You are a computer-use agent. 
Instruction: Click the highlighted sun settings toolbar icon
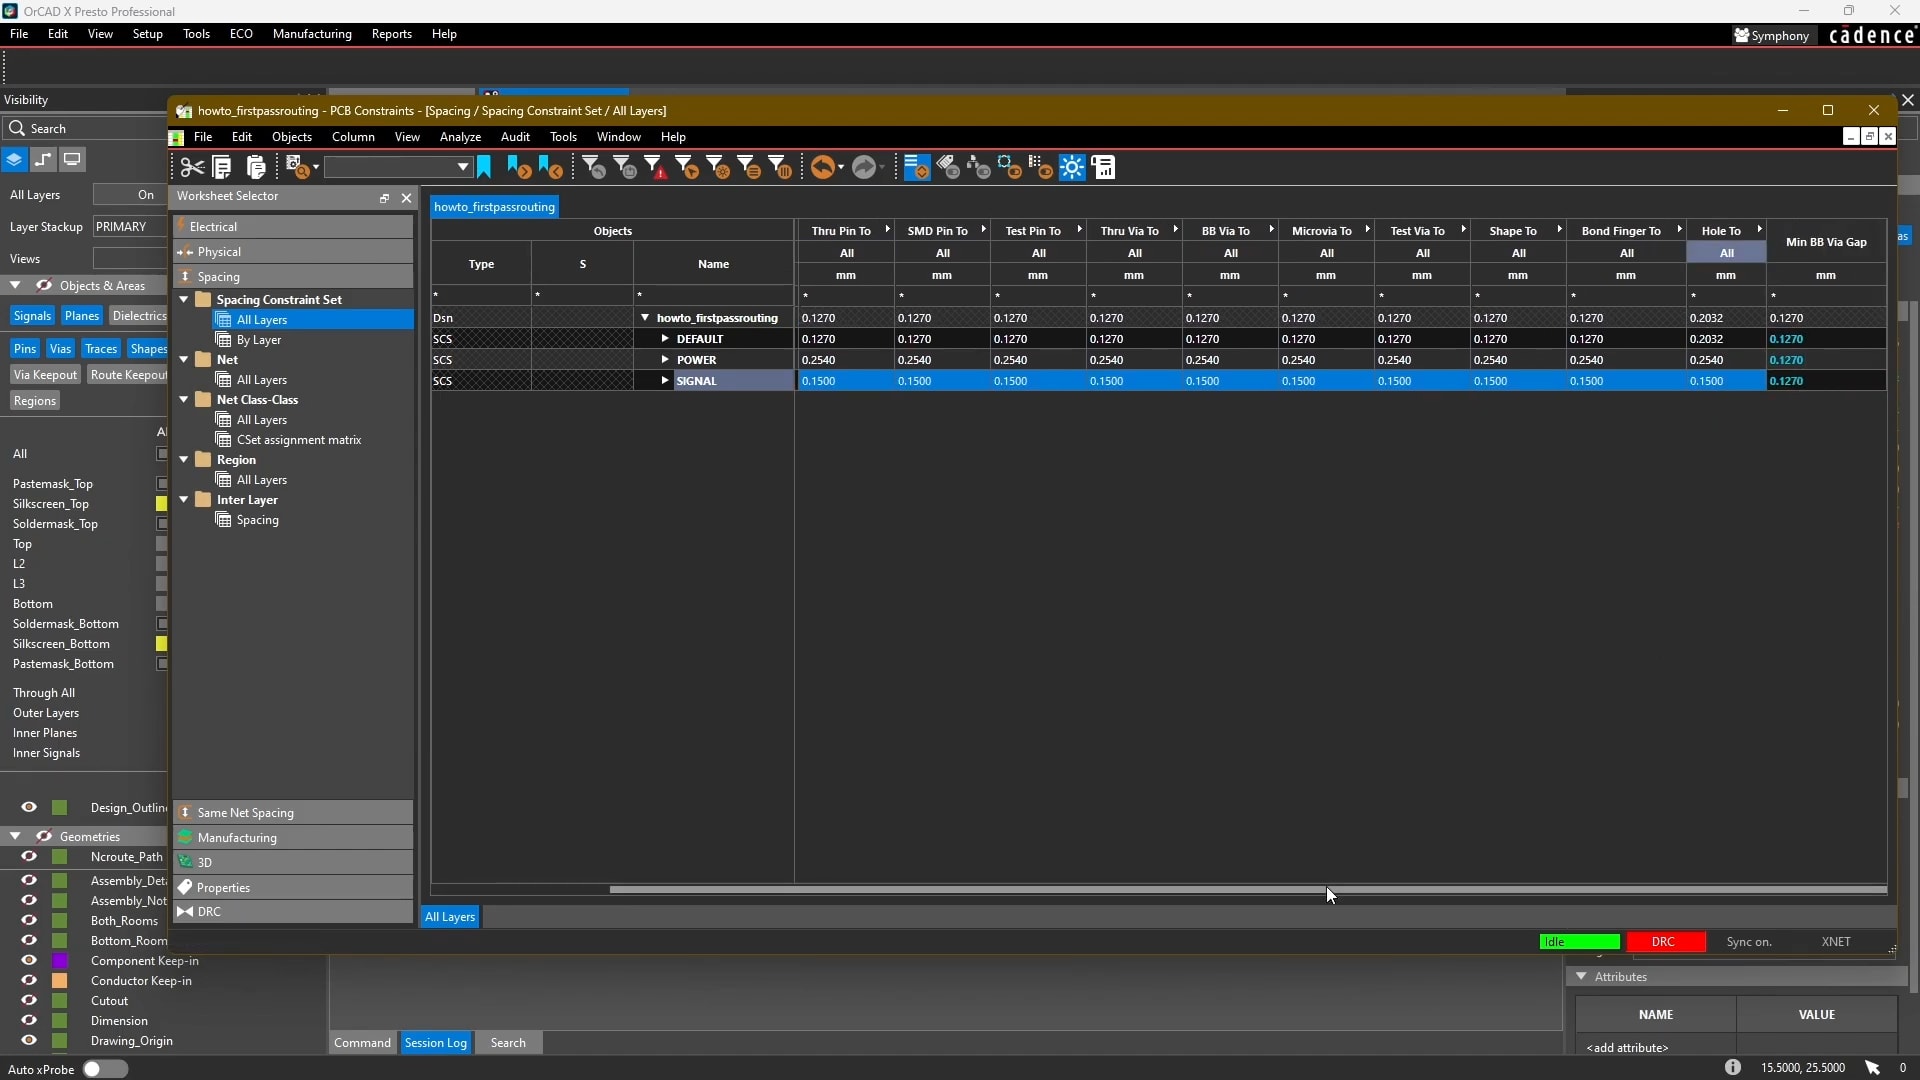pyautogui.click(x=1072, y=167)
